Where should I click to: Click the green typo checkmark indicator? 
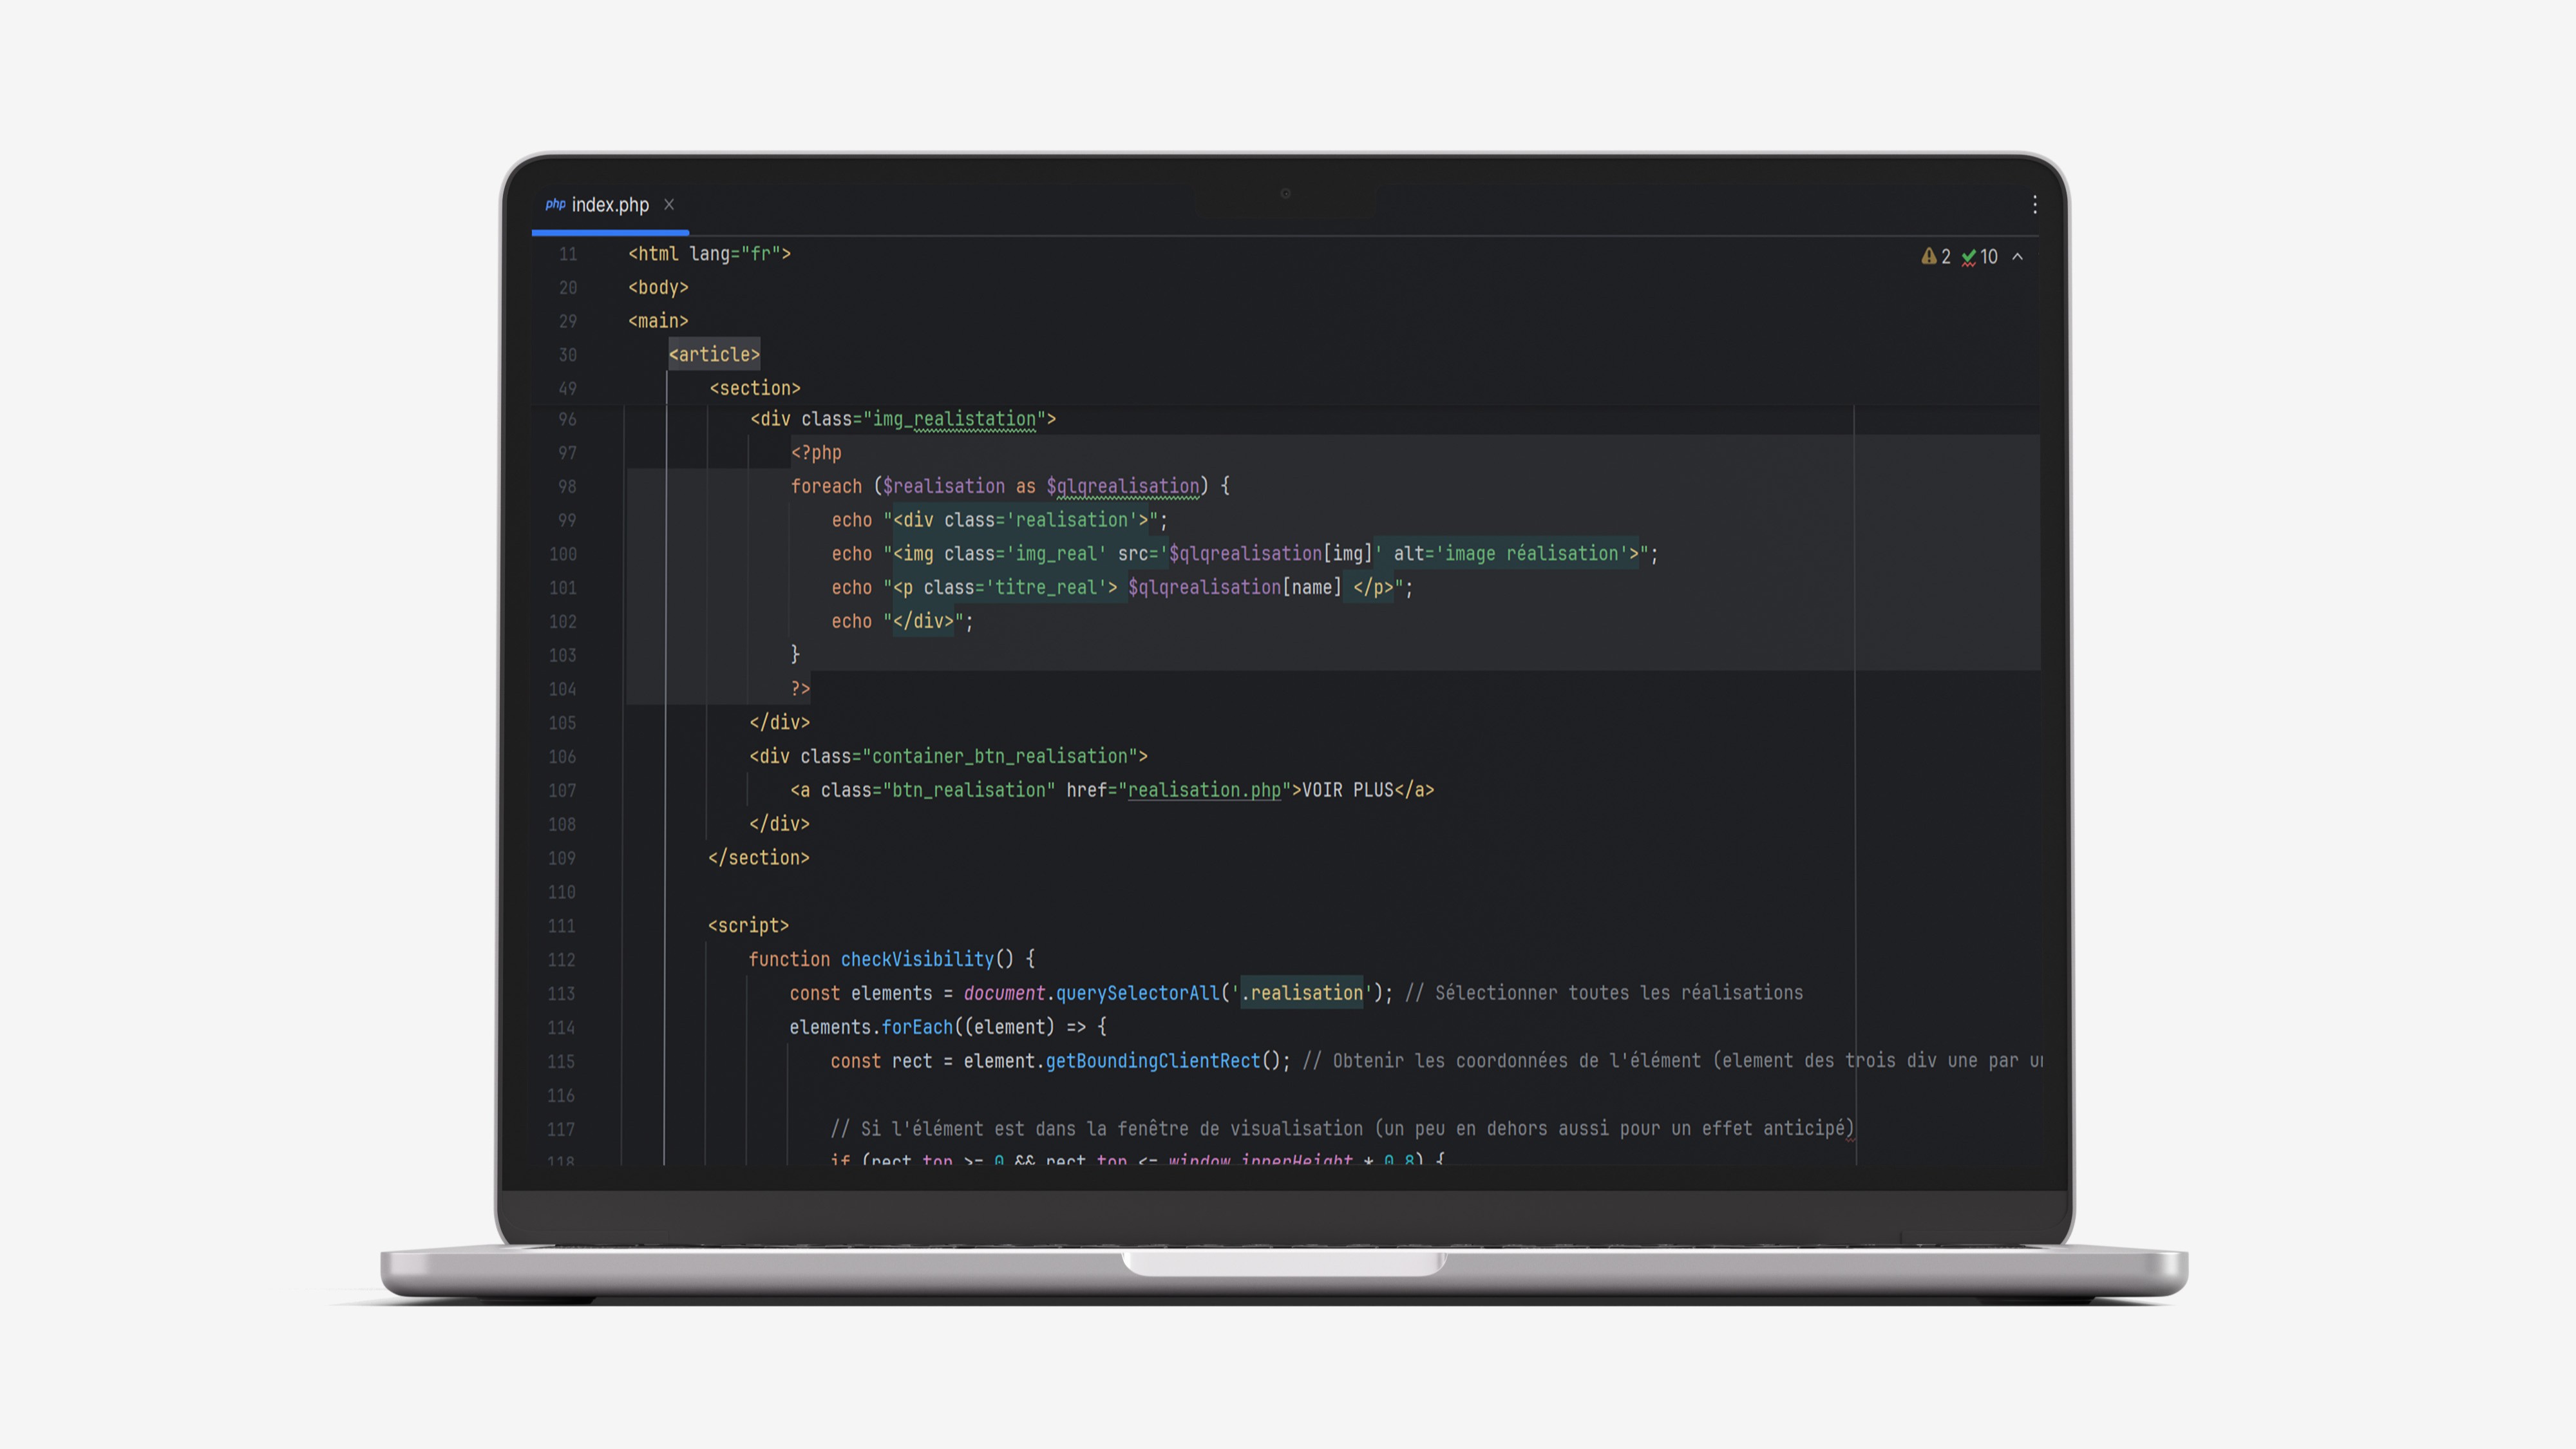(x=1968, y=257)
